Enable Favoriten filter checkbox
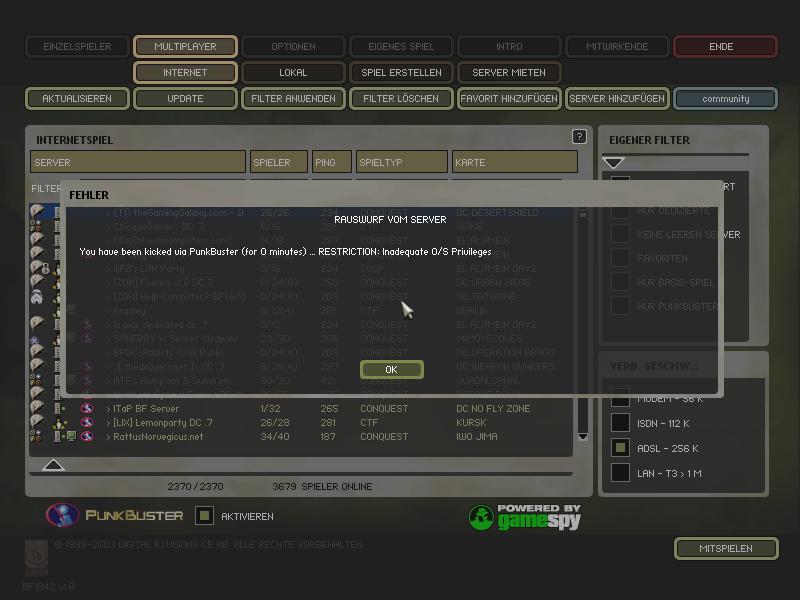This screenshot has height=600, width=800. pyautogui.click(x=620, y=258)
